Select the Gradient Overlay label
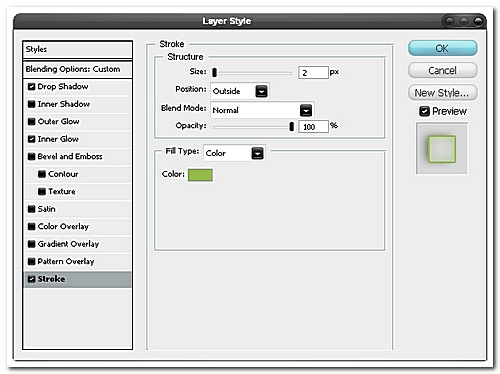The image size is (500, 374). coord(68,244)
